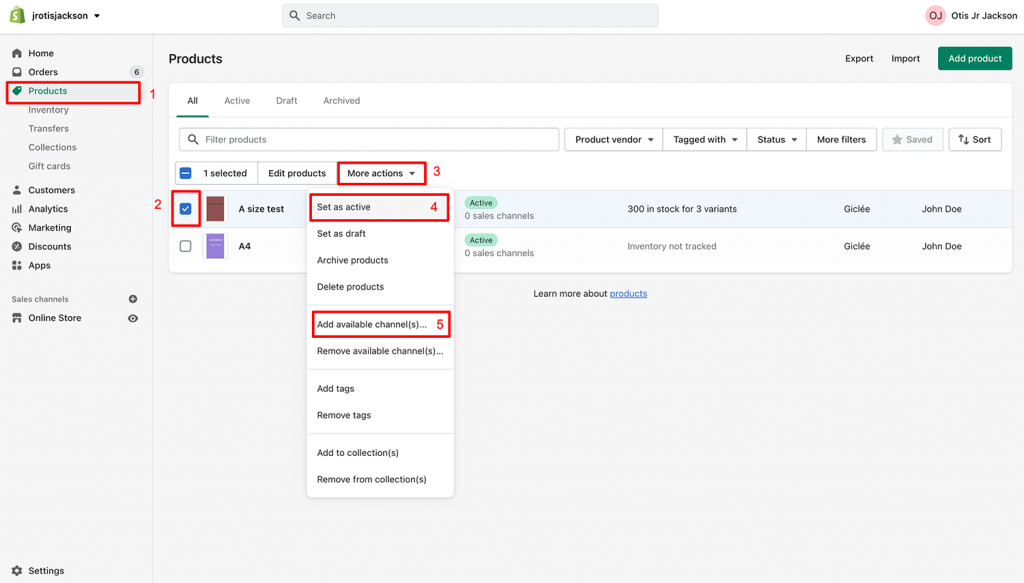
Task: Open the Home icon in sidebar
Action: (x=17, y=53)
